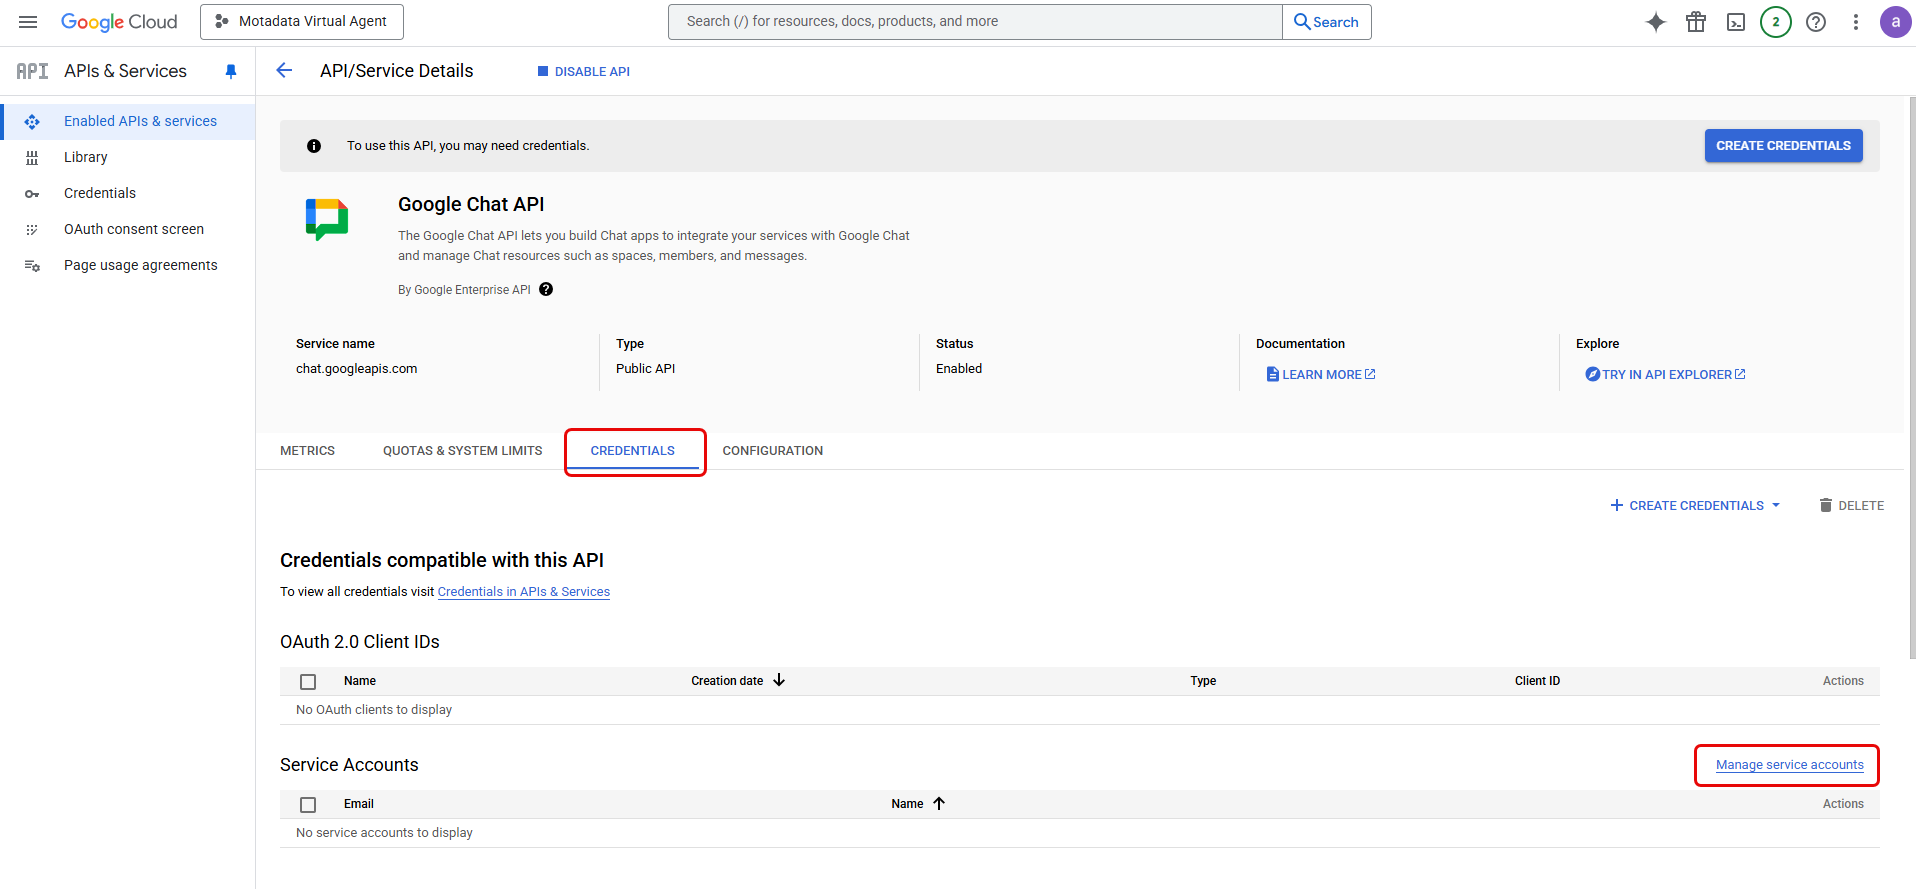This screenshot has height=889, width=1916.
Task: Click the APIs & Services sidebar heading
Action: click(125, 71)
